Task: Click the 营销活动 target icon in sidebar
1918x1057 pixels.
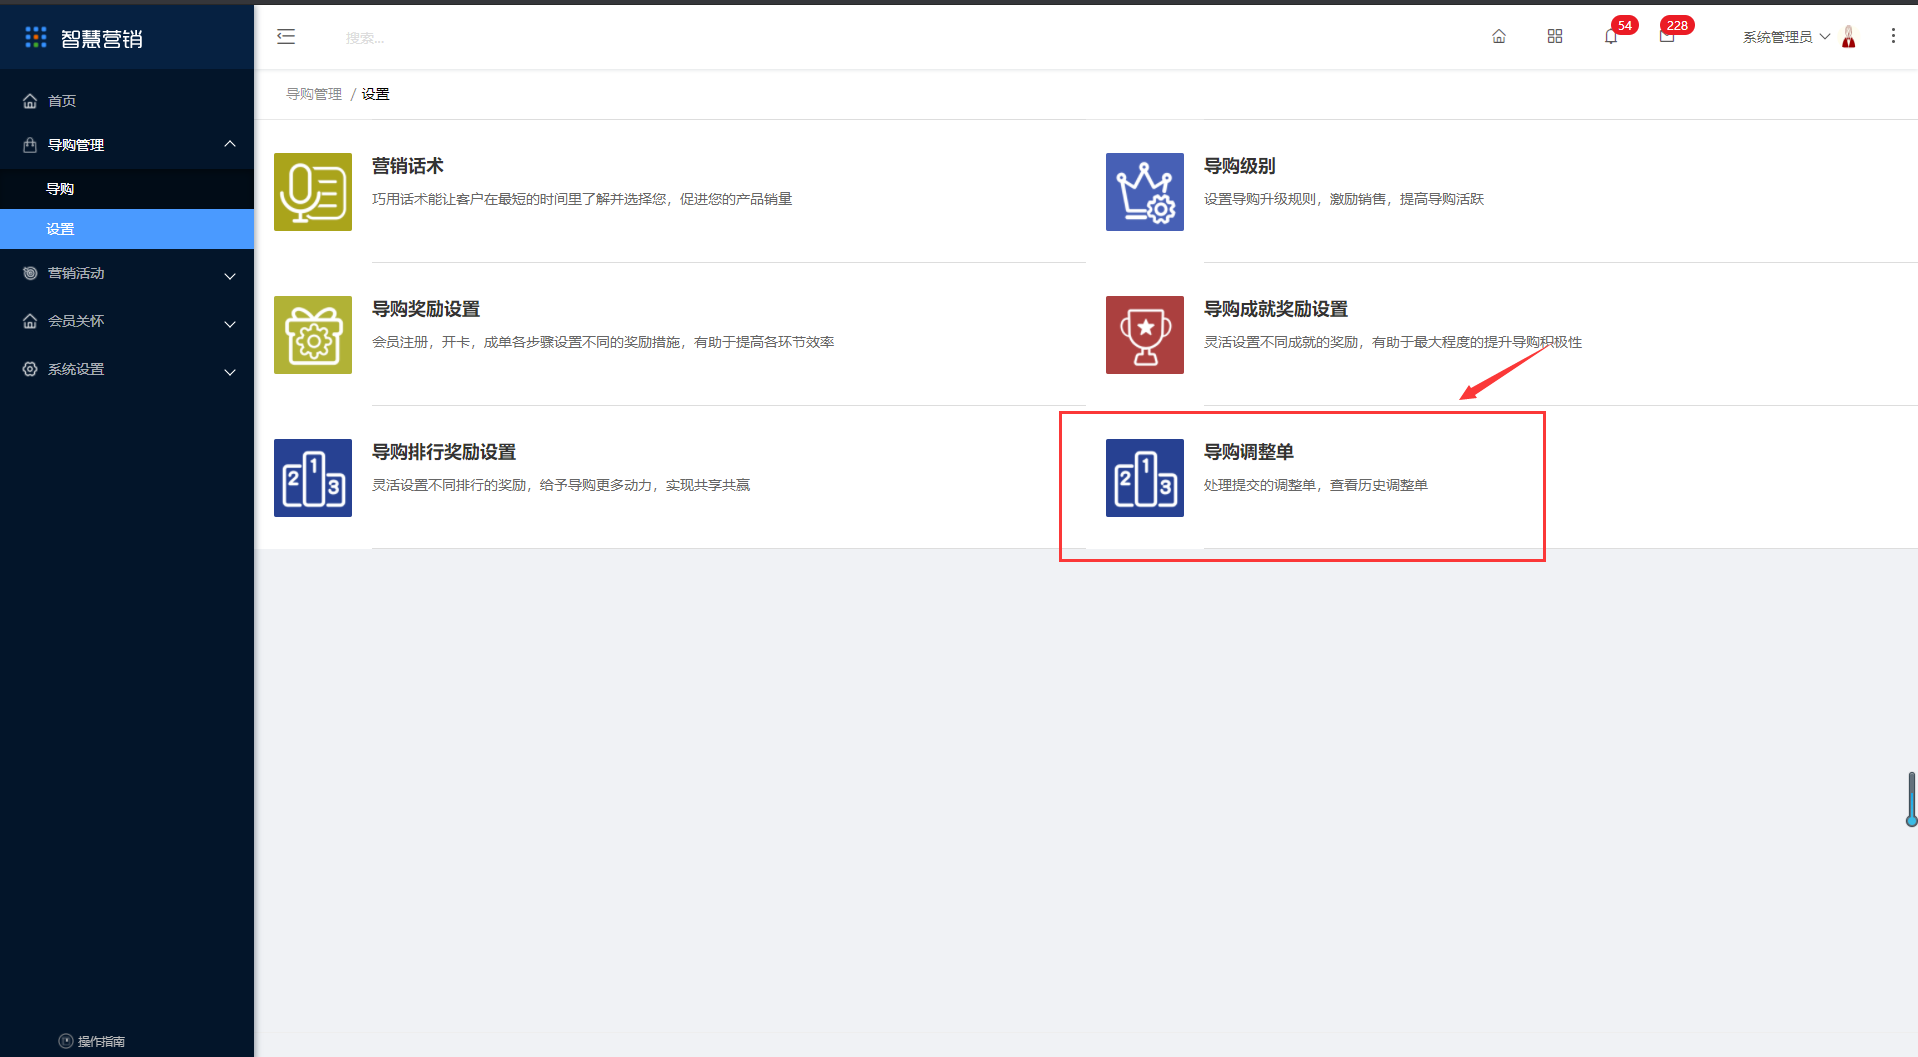Action: 30,273
